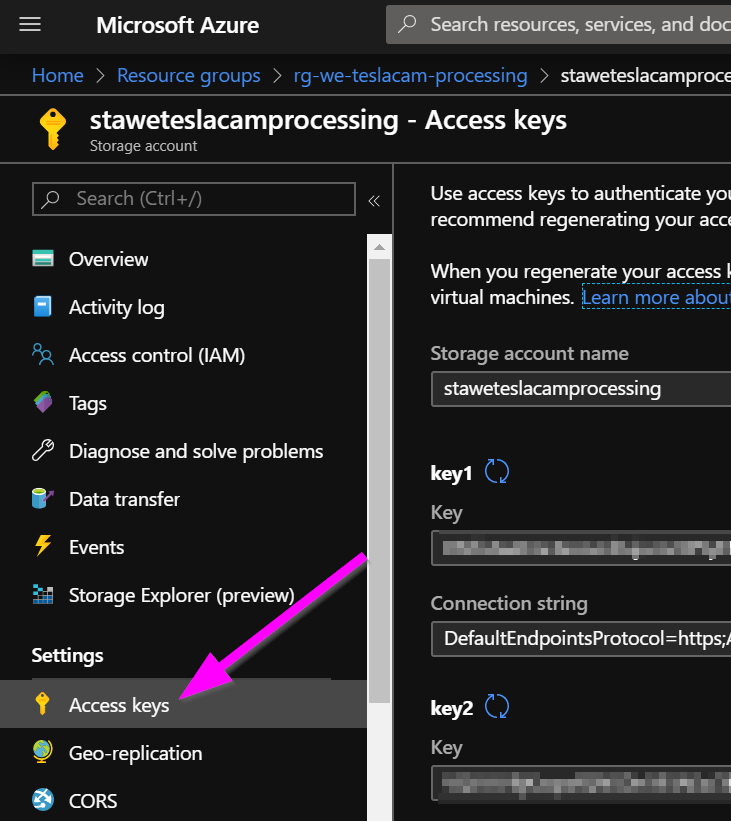The height and width of the screenshot is (821, 731).
Task: Regenerate key1 with refresh icon
Action: (x=496, y=471)
